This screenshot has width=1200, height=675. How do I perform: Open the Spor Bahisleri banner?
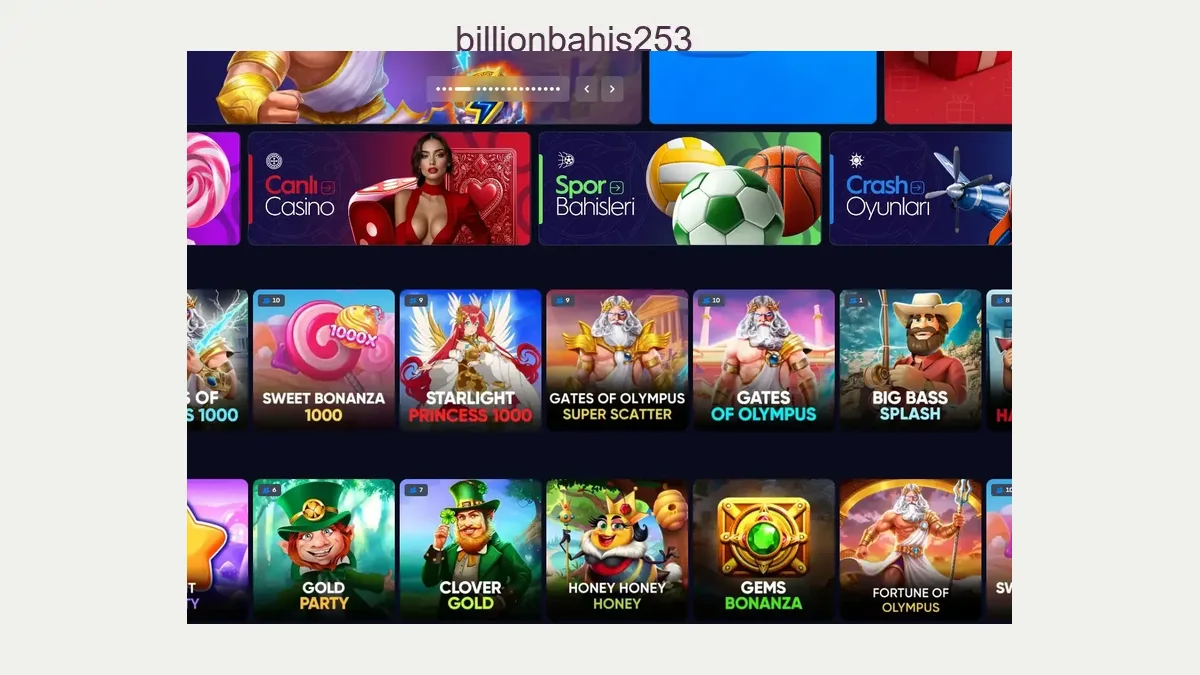point(680,188)
